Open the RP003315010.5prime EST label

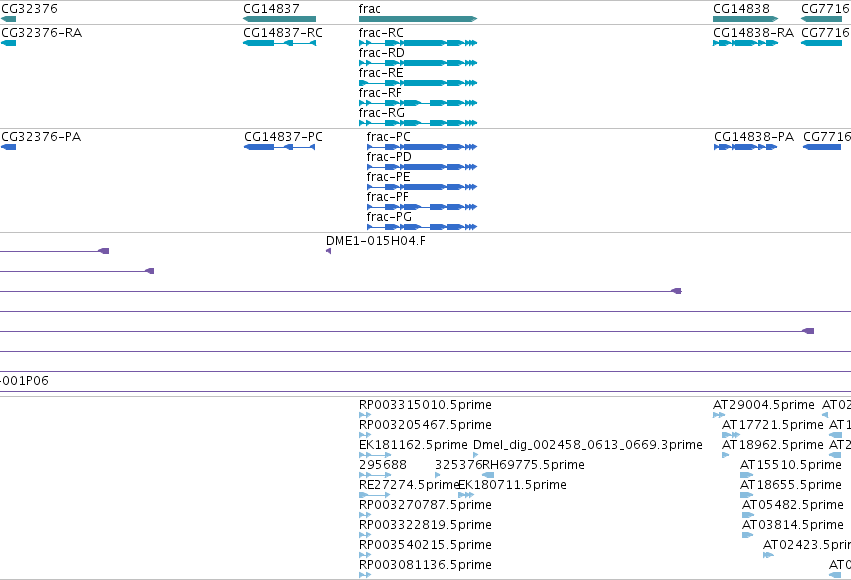pos(426,405)
